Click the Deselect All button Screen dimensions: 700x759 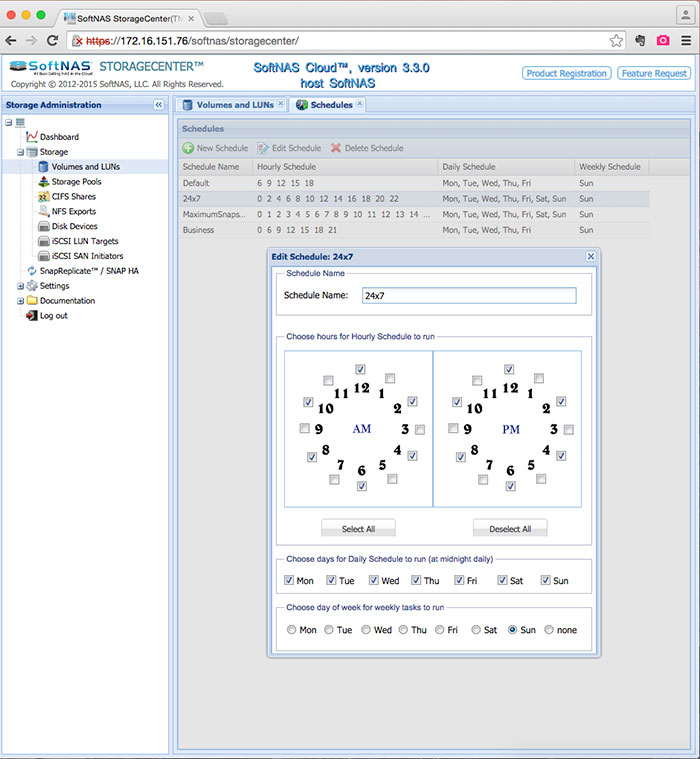[x=510, y=529]
